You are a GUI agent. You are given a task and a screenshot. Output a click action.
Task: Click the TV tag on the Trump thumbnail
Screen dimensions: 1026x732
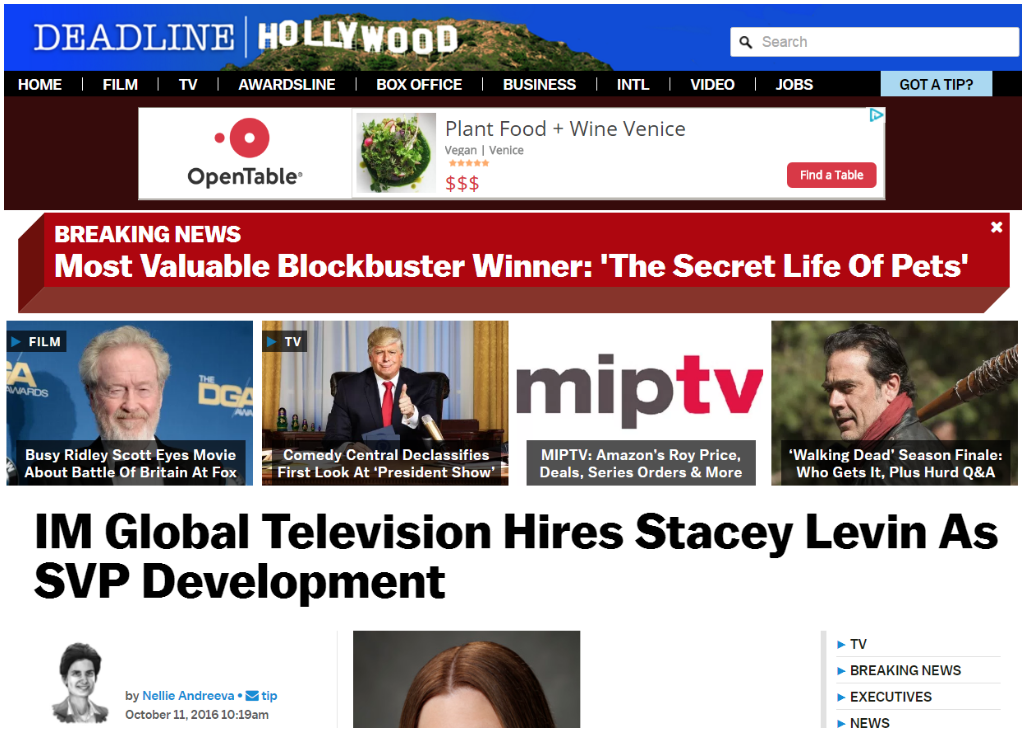285,341
